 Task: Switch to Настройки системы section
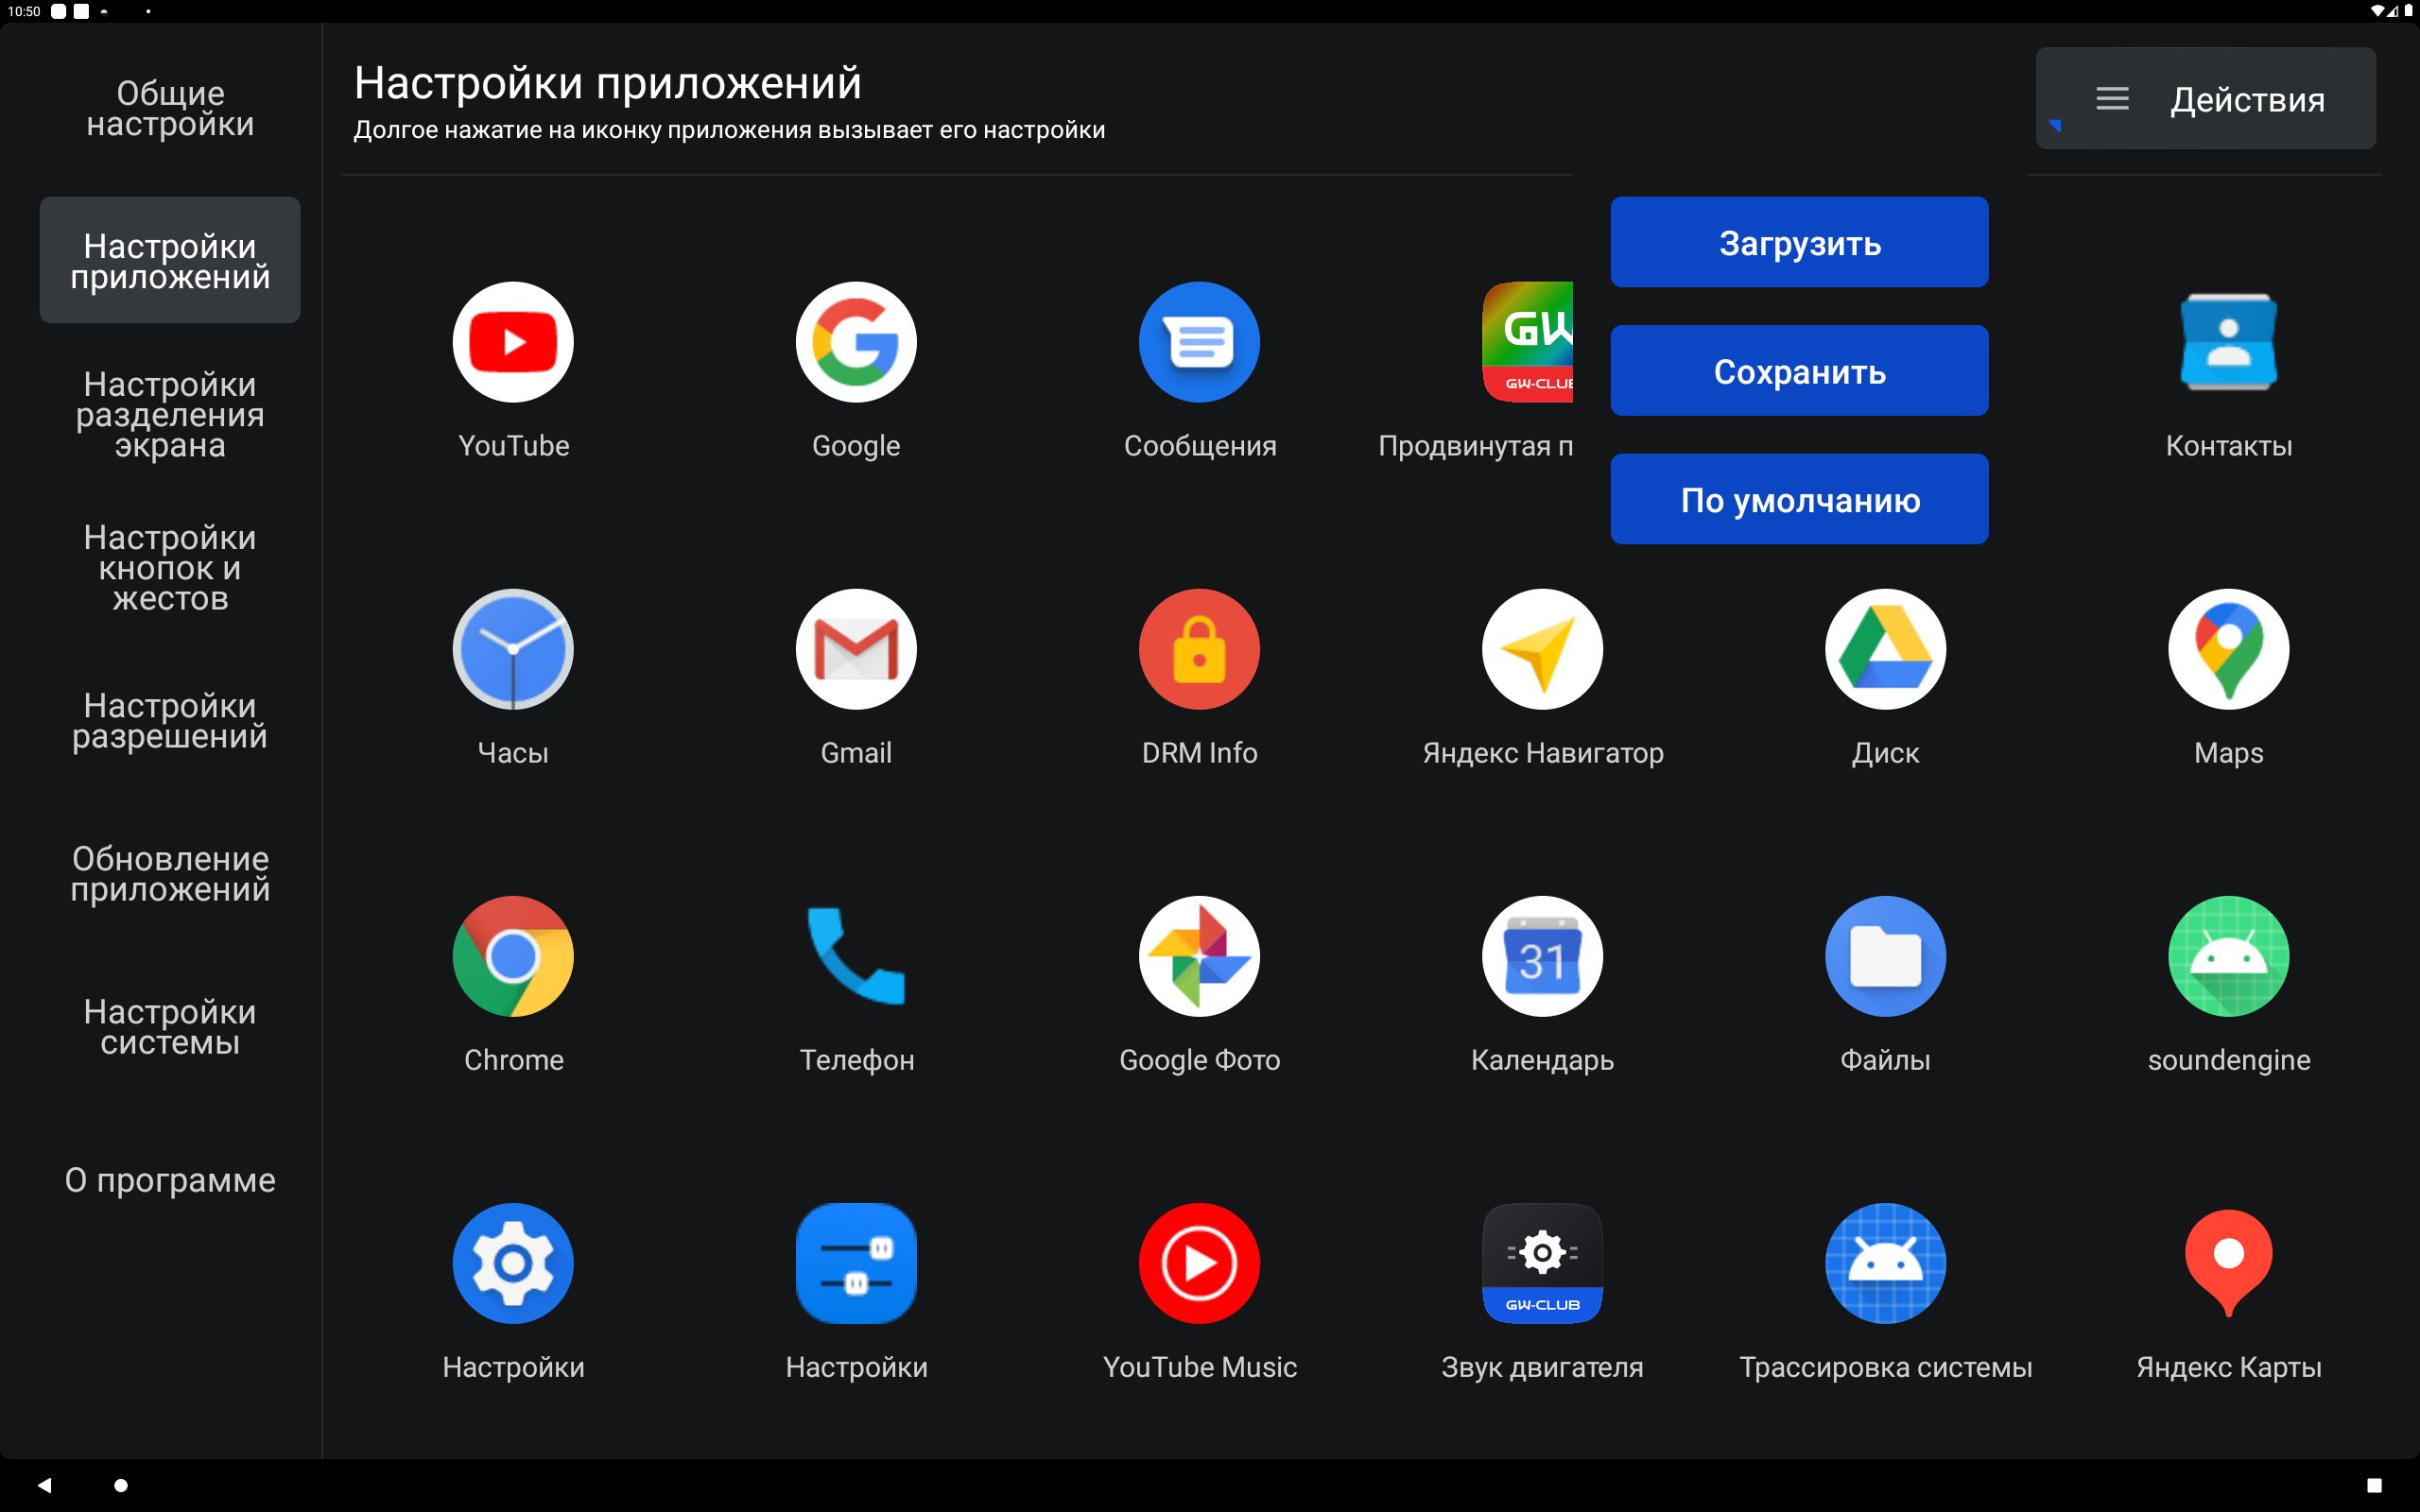click(170, 1027)
